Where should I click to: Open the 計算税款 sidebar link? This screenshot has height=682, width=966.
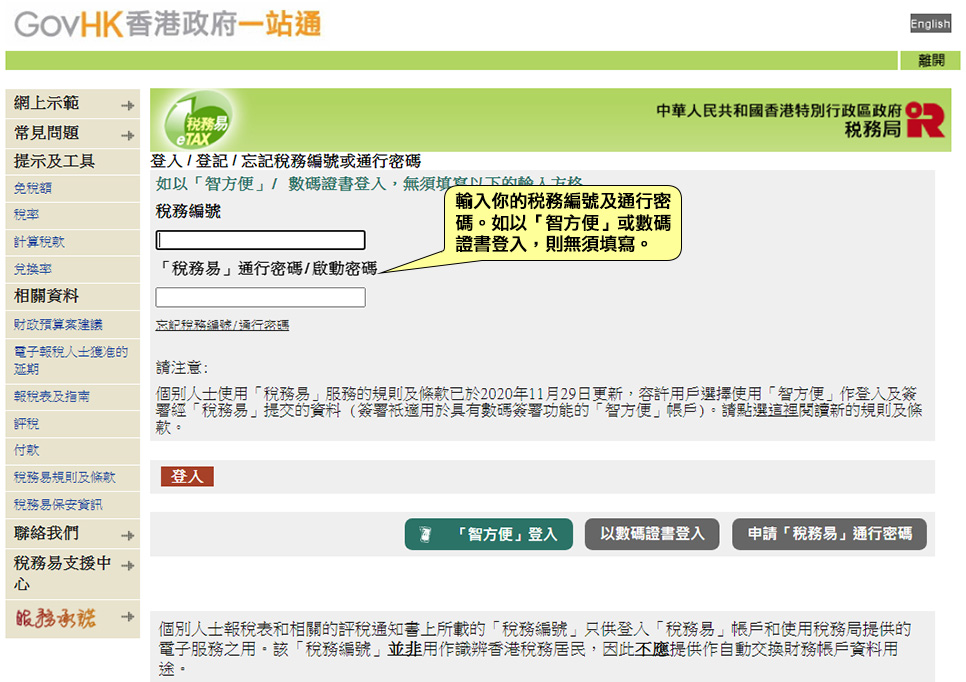click(x=39, y=242)
